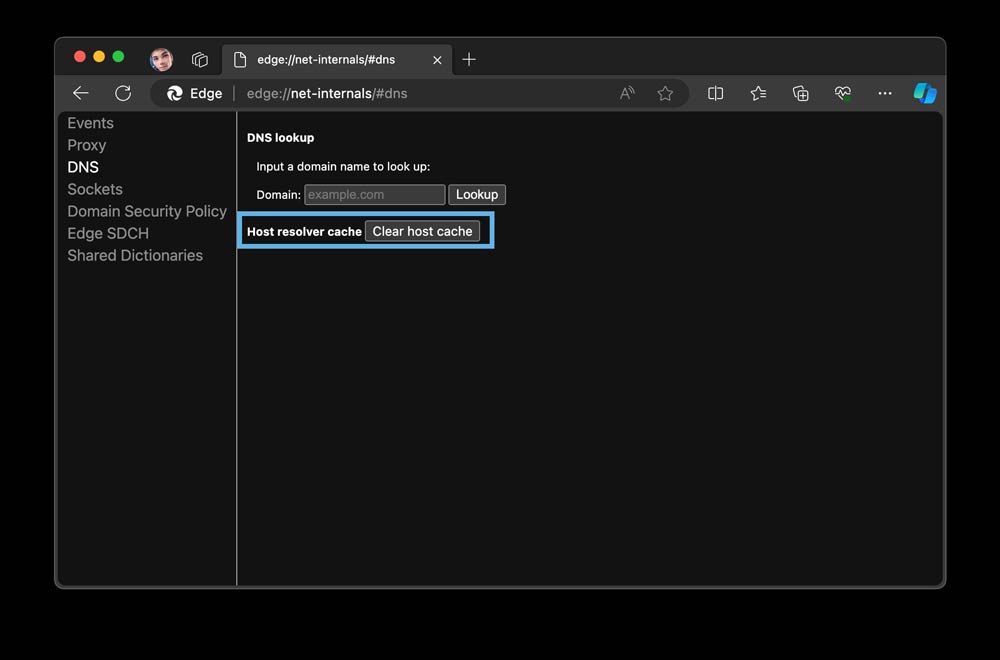The width and height of the screenshot is (1000, 660).
Task: Open the profile avatar menu
Action: [161, 59]
